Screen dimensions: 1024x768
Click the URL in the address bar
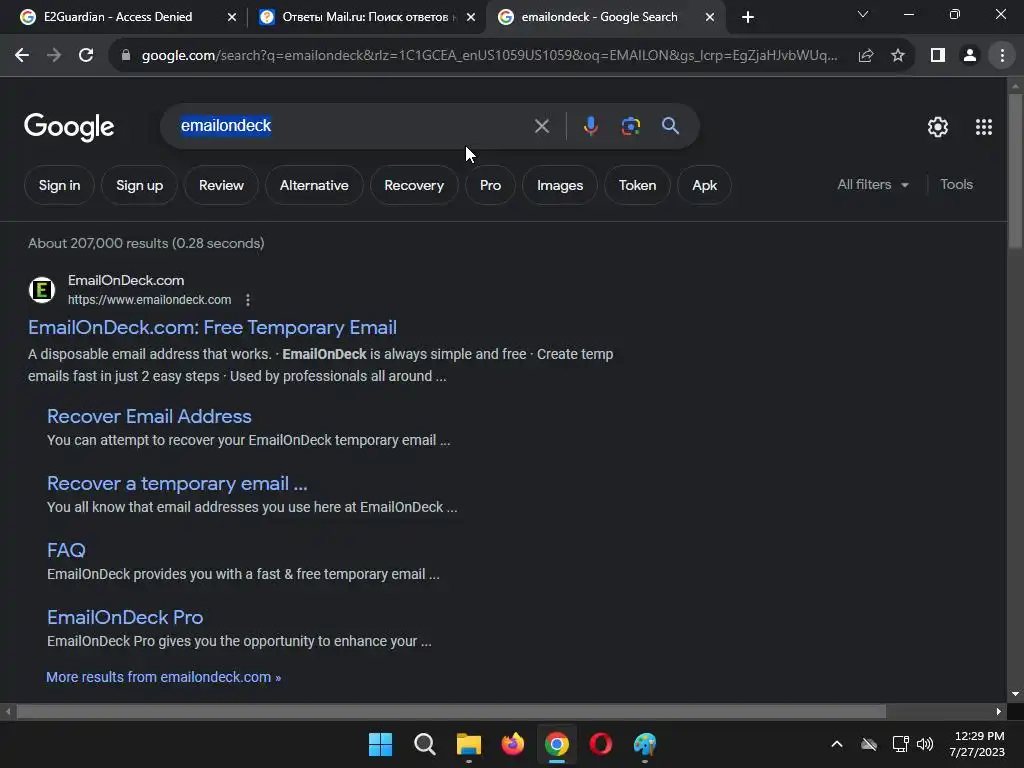coord(489,56)
